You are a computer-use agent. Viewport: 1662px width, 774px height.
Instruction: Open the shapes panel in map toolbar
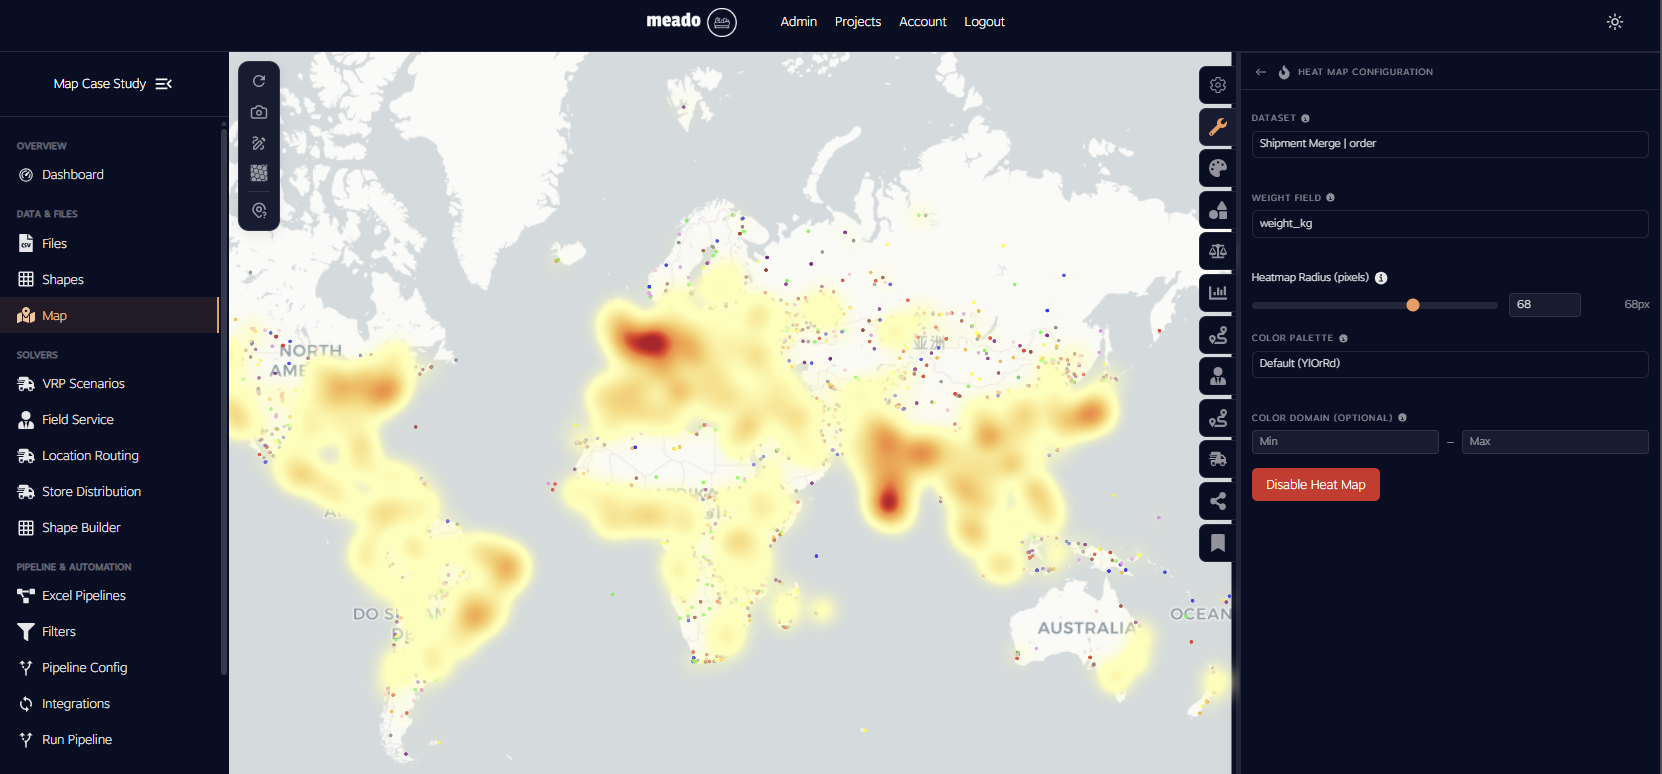tap(1217, 210)
